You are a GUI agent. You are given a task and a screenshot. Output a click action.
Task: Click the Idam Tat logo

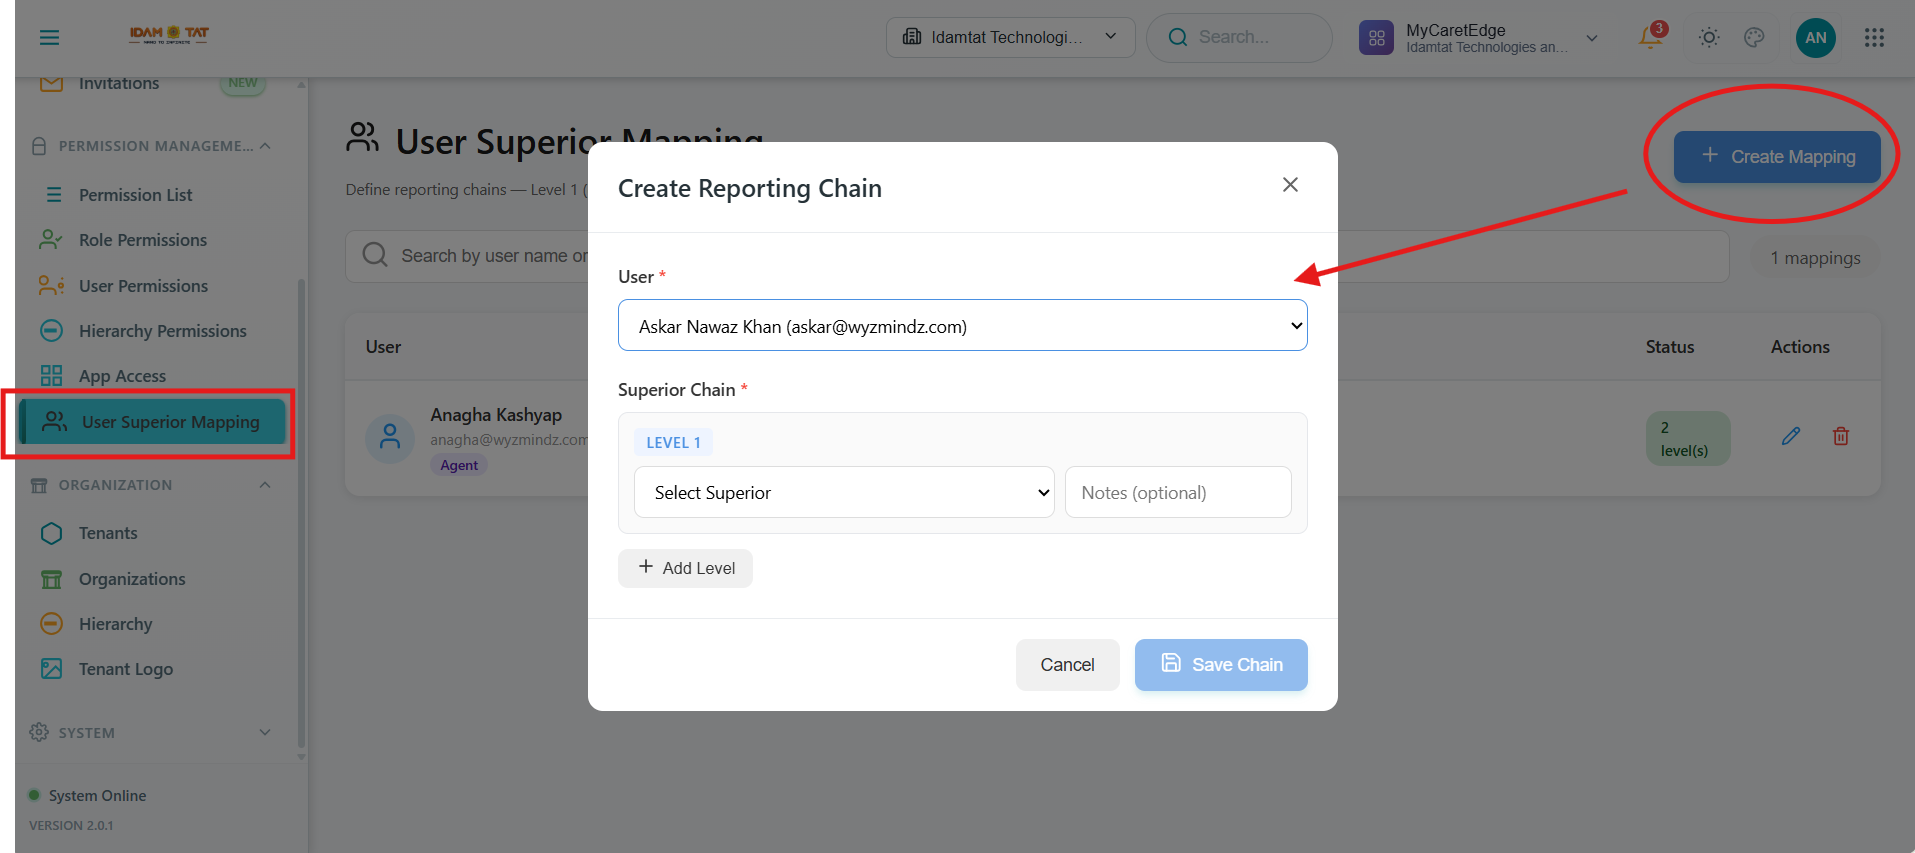tap(169, 35)
